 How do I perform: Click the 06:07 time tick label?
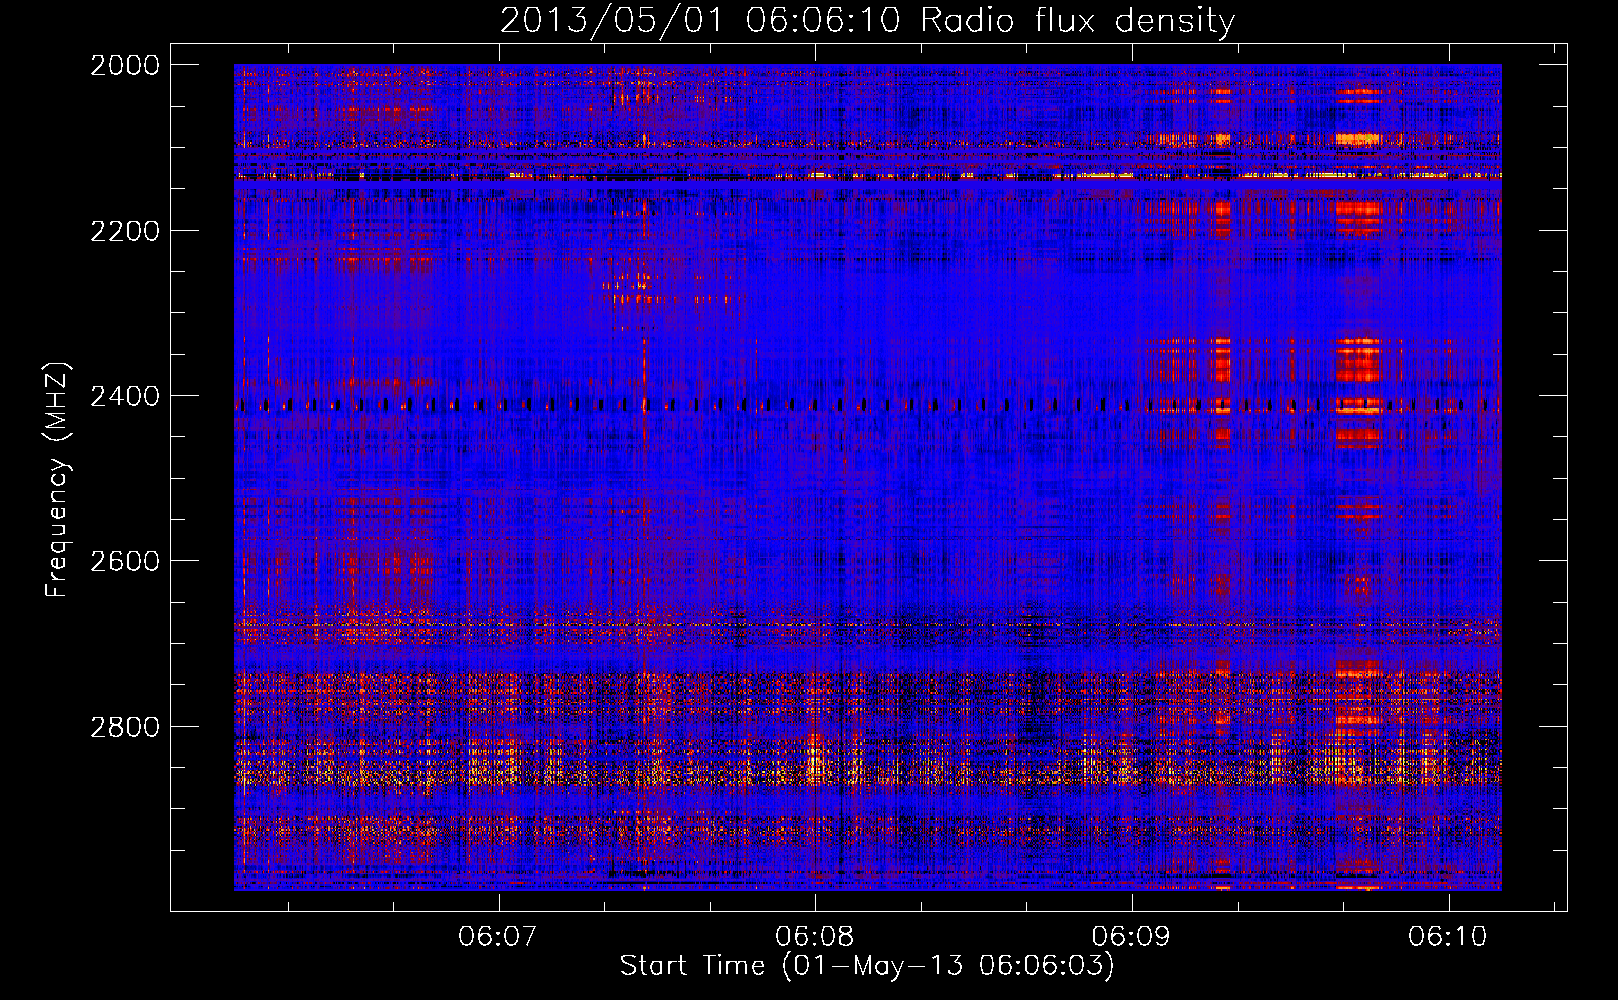(x=498, y=936)
